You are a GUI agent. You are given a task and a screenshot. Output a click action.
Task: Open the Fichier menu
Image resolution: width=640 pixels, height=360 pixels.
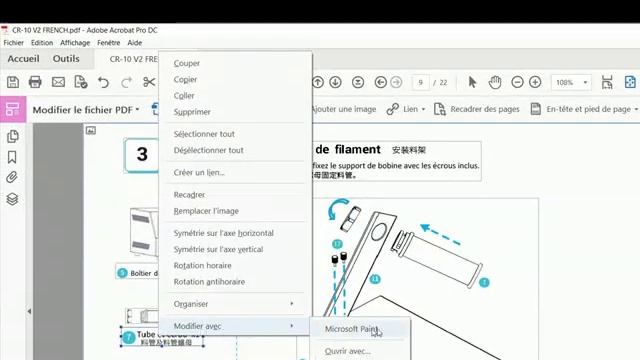(x=13, y=43)
